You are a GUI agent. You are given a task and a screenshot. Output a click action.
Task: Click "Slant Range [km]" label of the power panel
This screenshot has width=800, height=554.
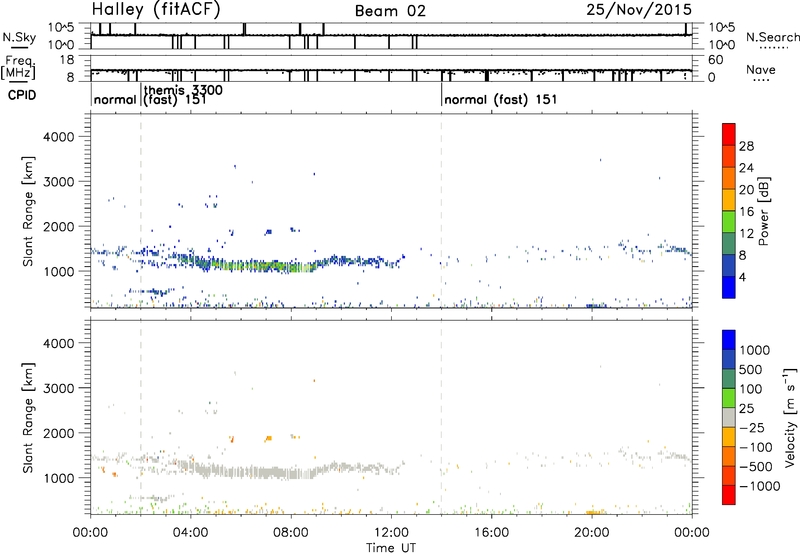pos(28,211)
